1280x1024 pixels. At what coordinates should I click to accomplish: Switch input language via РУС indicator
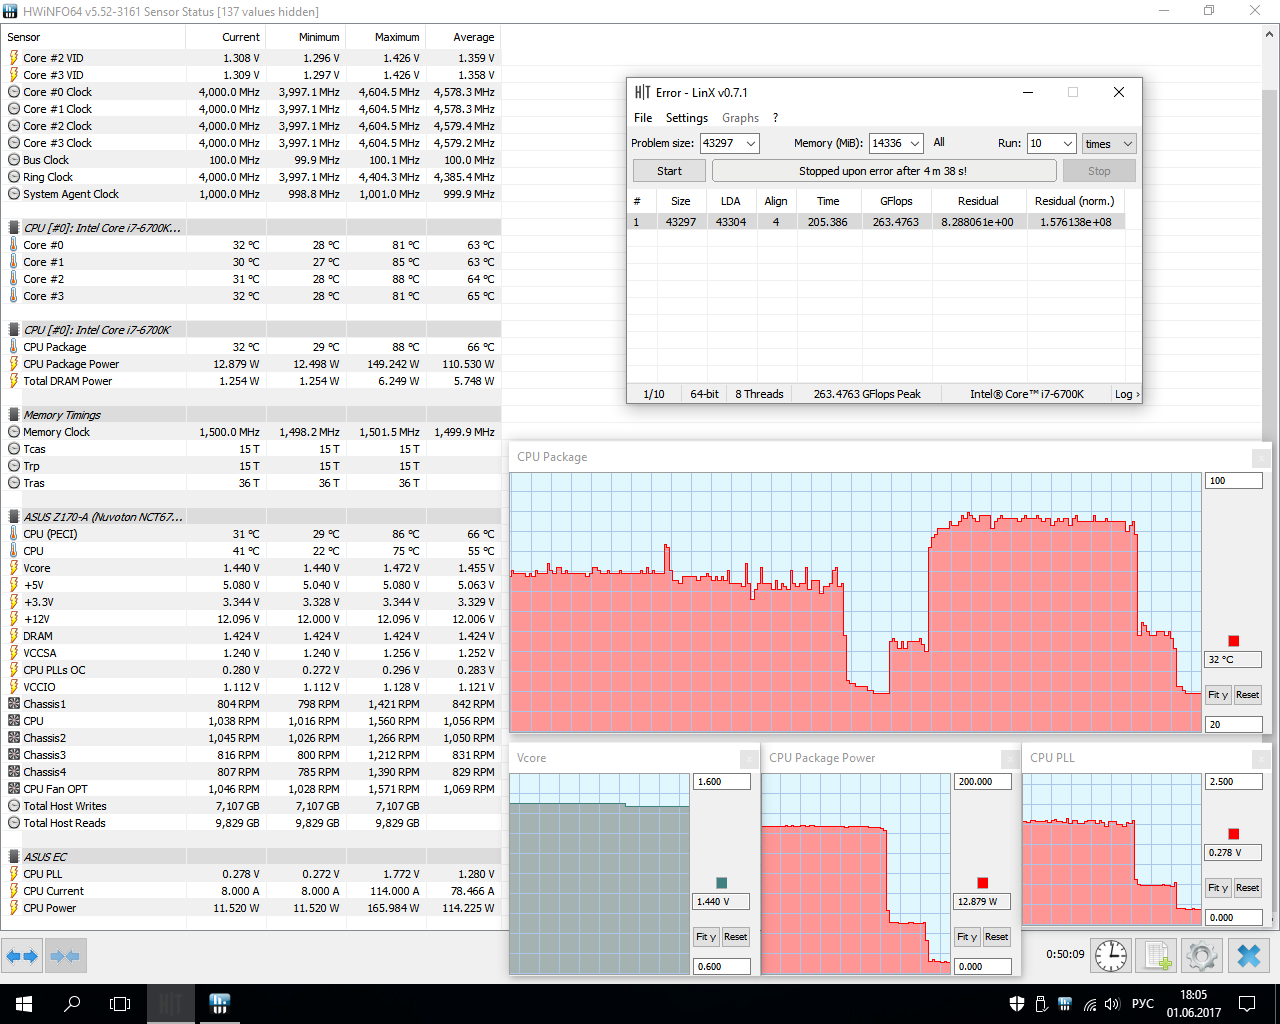(1143, 1004)
